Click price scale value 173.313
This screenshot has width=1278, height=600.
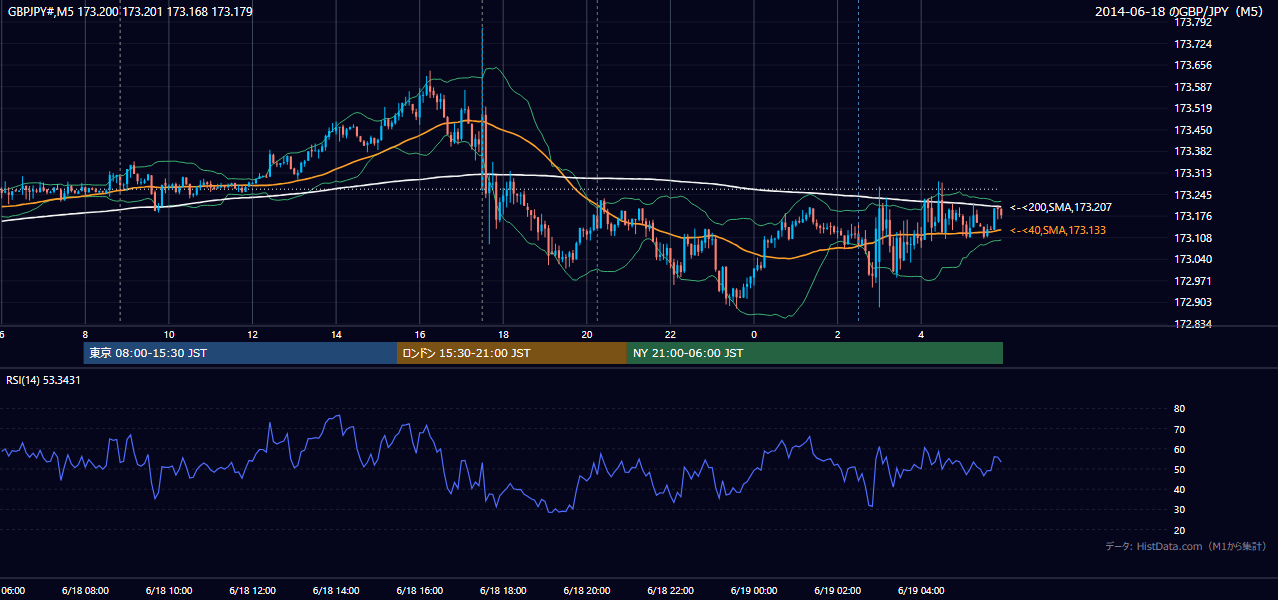1193,173
